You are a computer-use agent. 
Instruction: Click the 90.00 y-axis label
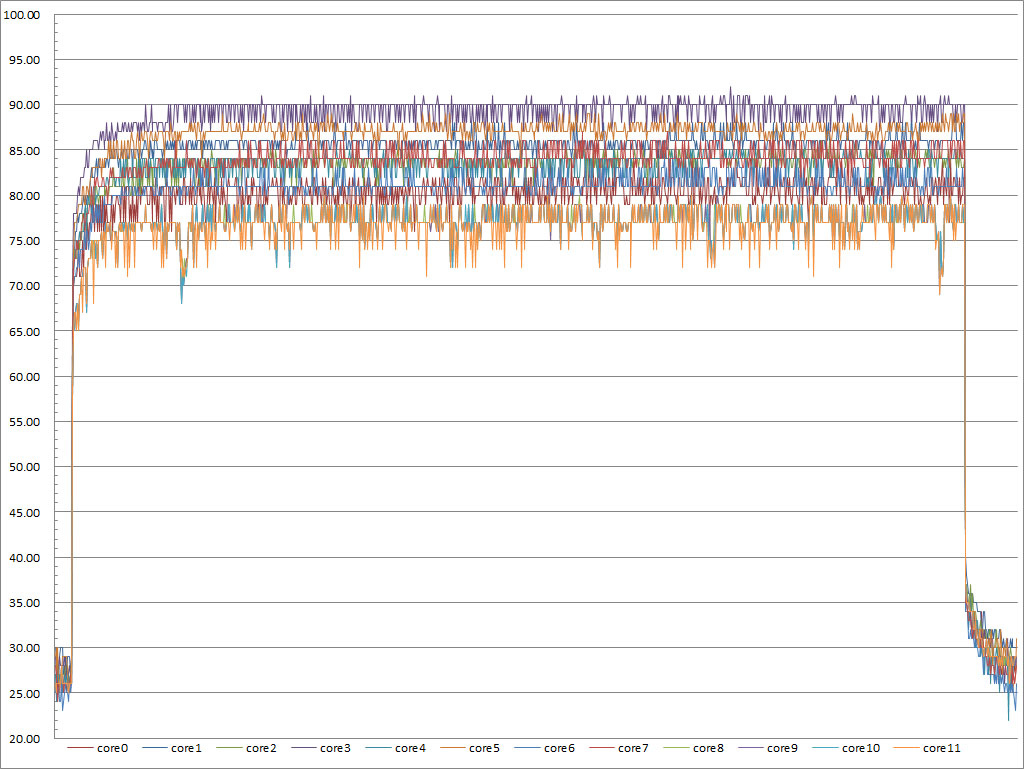(x=24, y=105)
